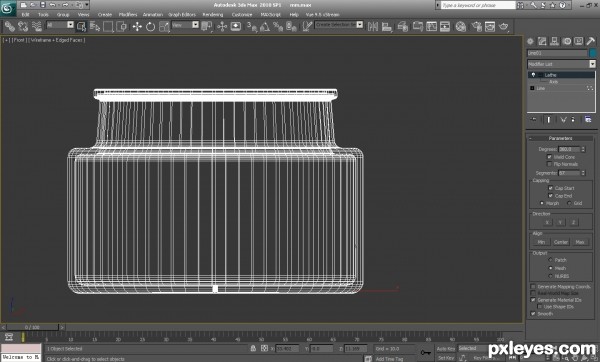Screen dimensions: 600x362
Task: Click the Render Production teapot icon
Action: (x=504, y=26)
